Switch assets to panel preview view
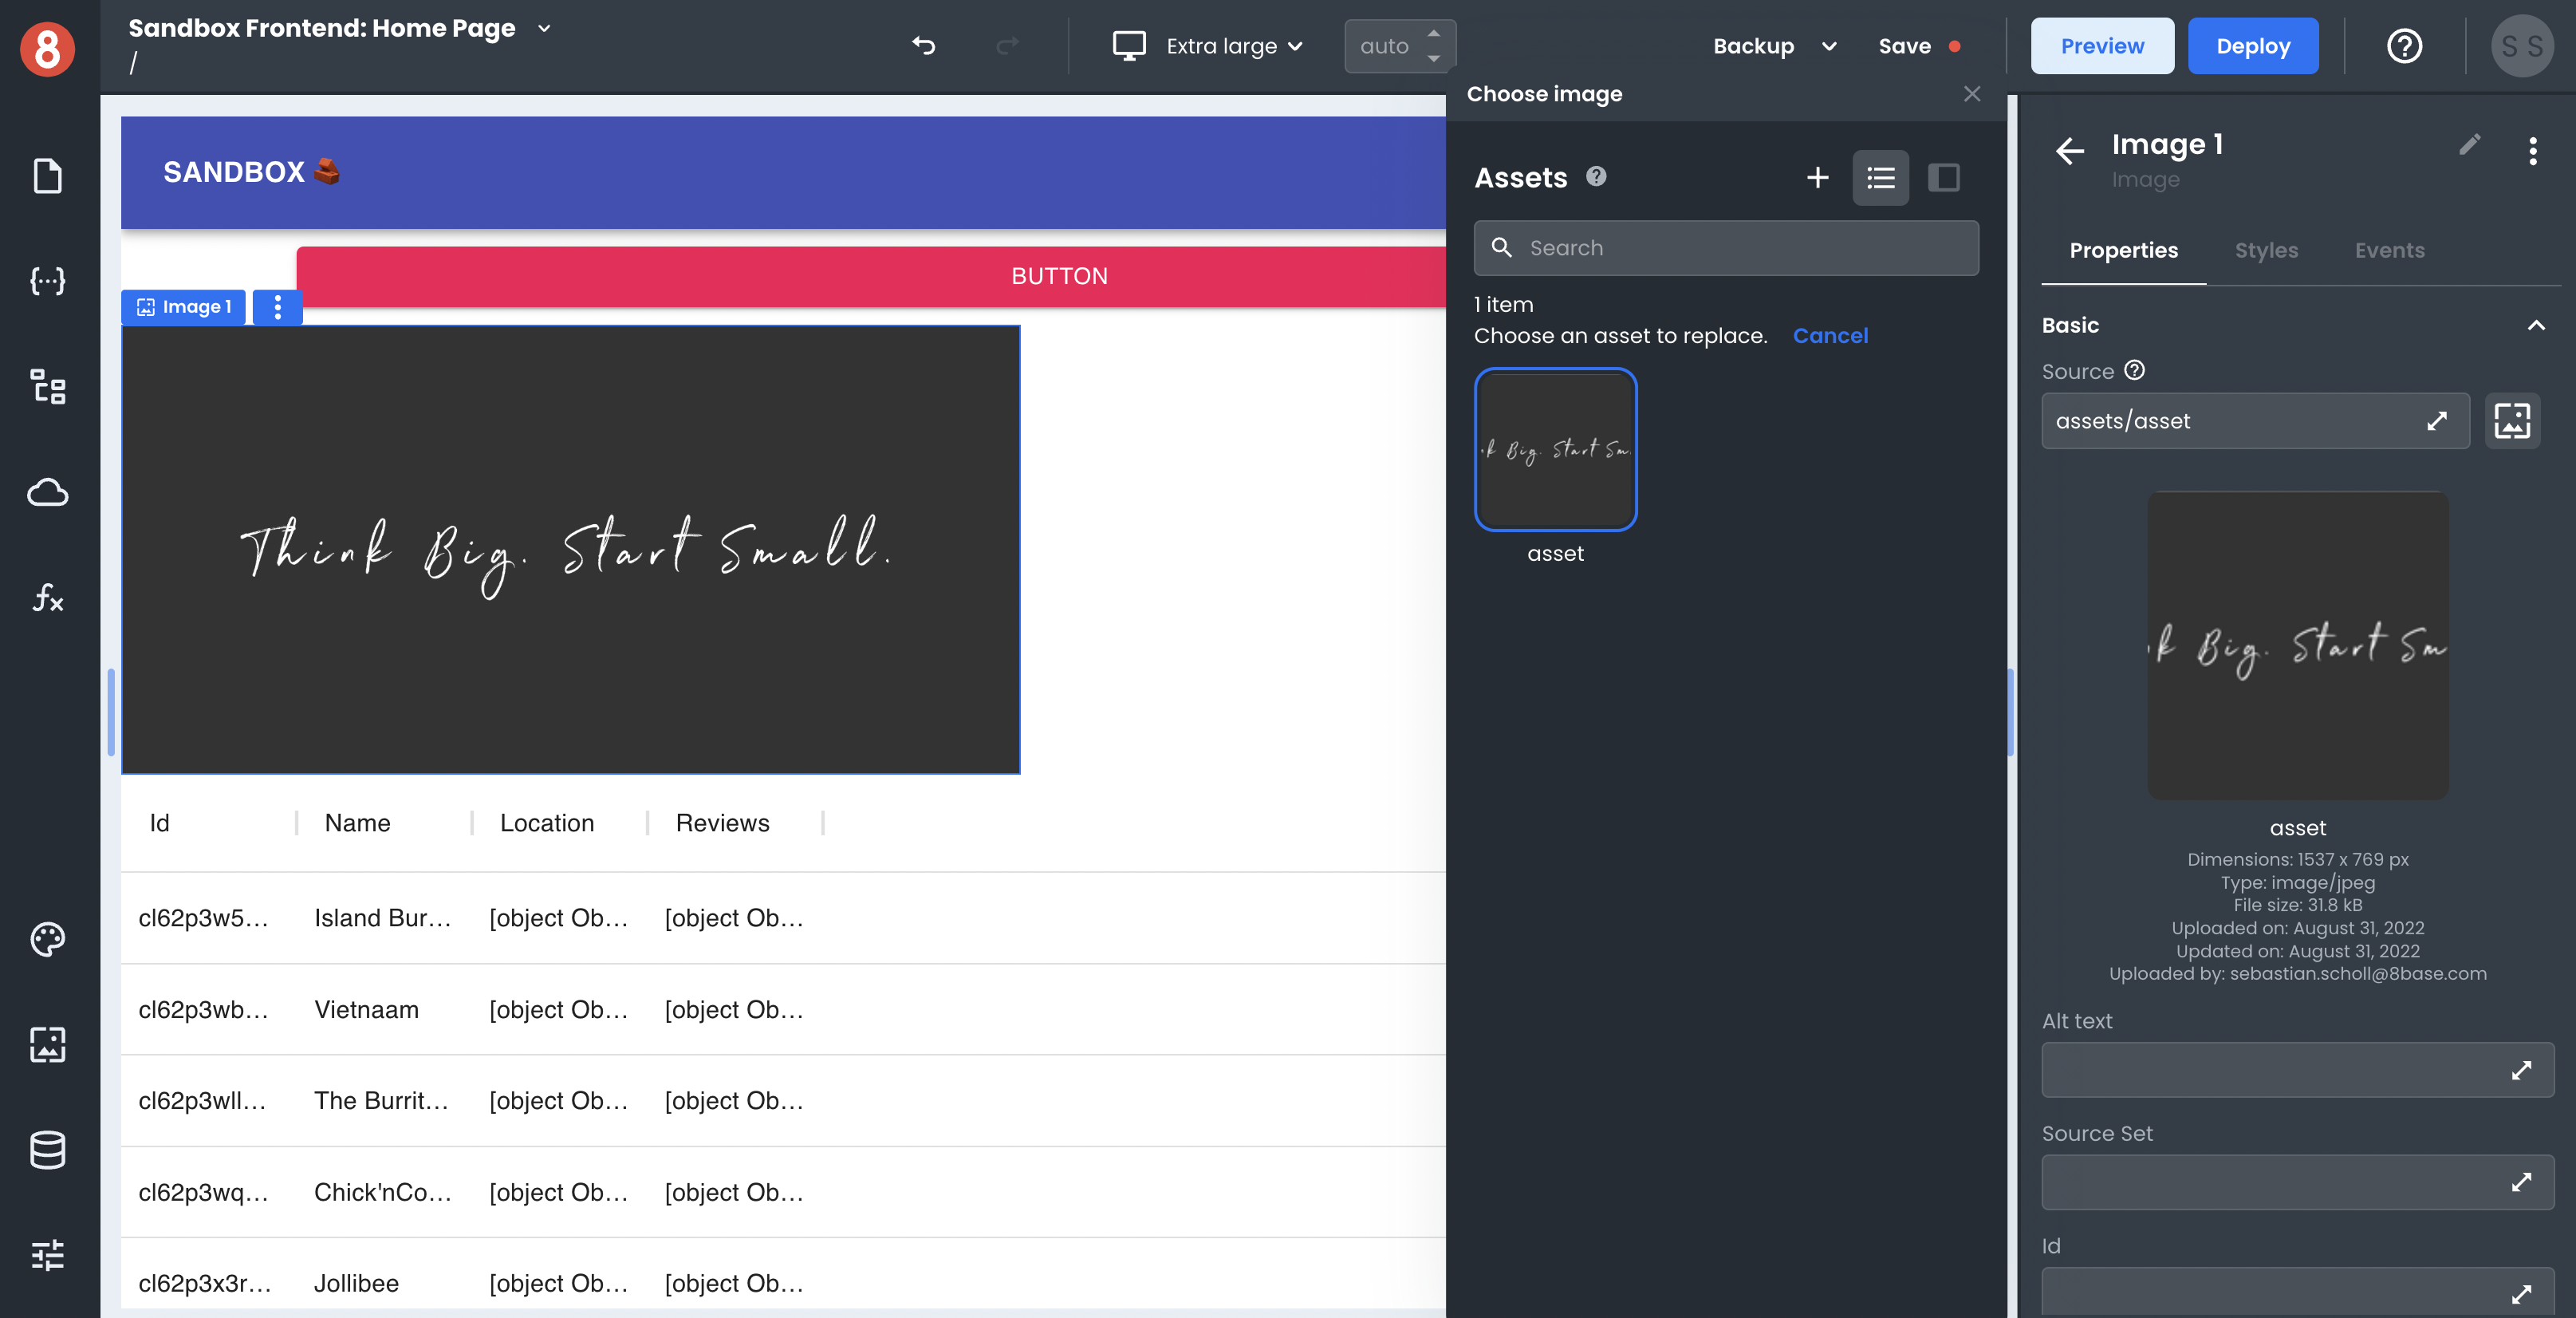Image resolution: width=2576 pixels, height=1318 pixels. pos(1943,178)
